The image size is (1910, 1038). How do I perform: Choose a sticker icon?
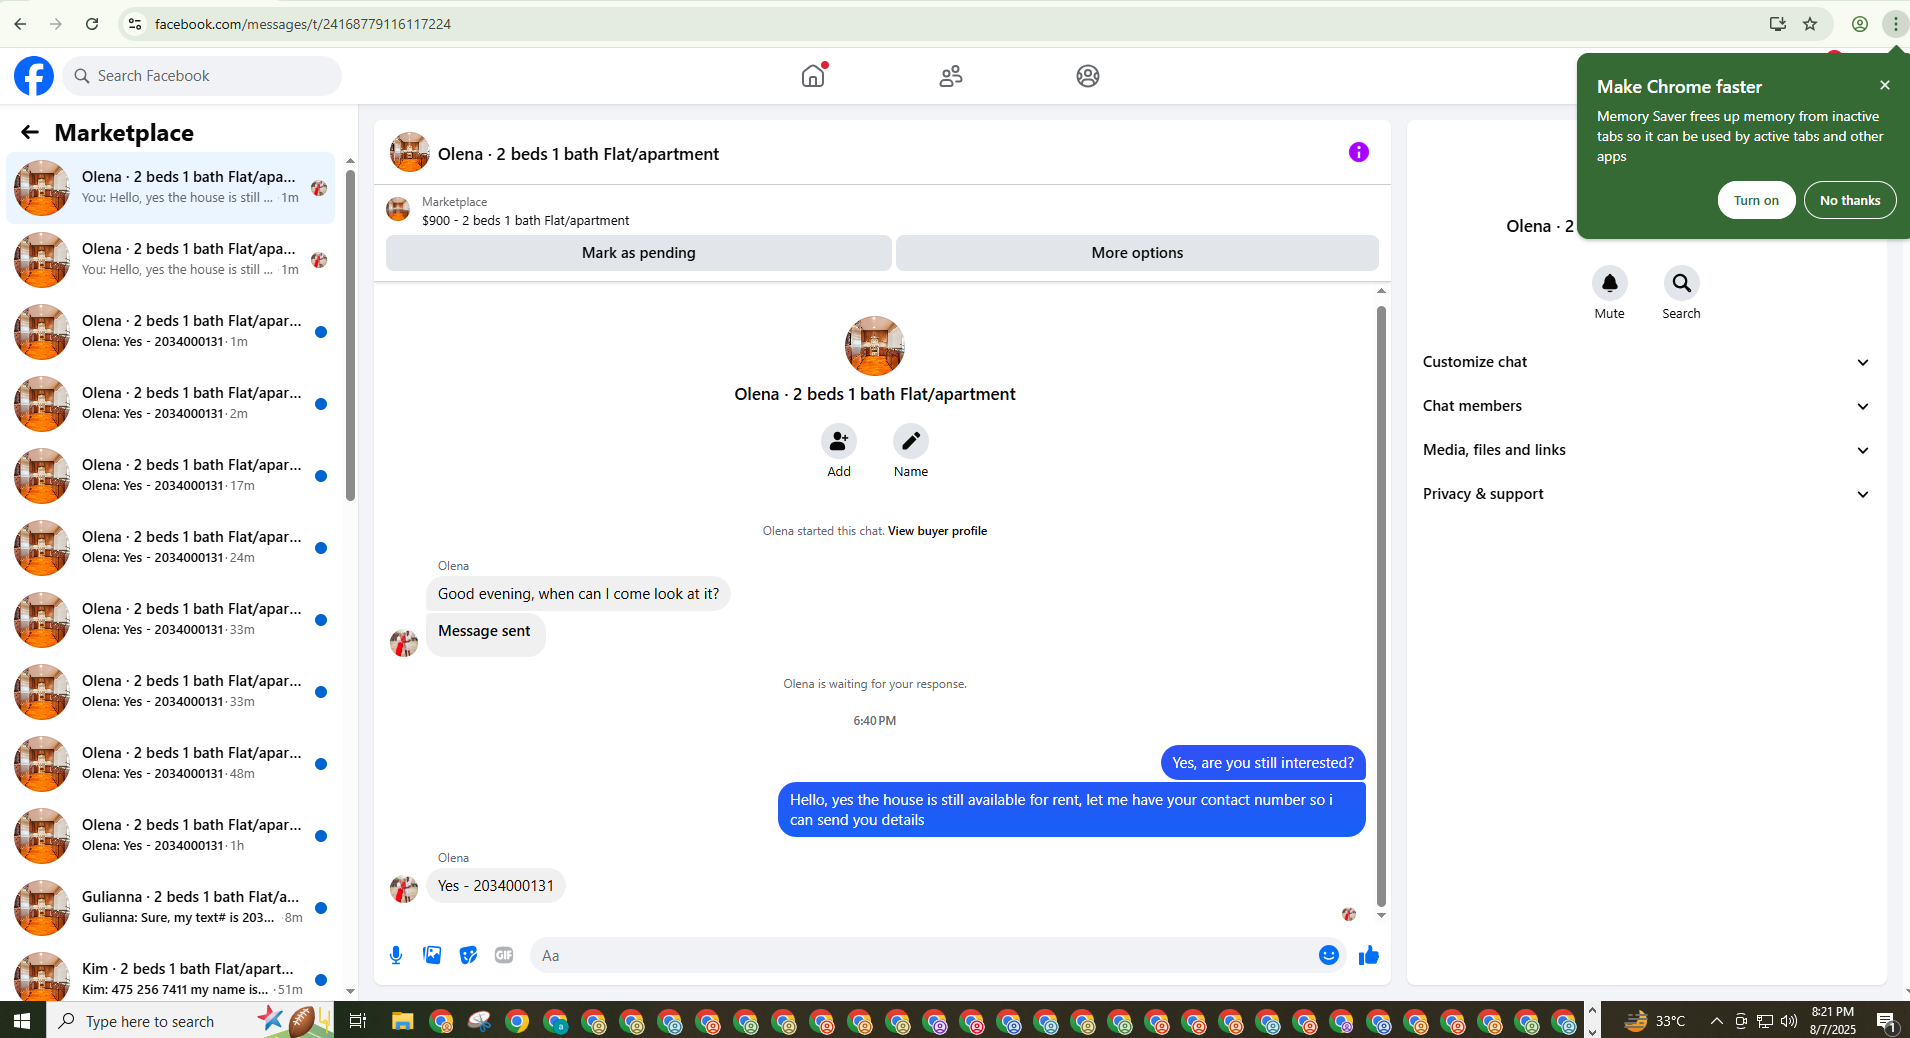click(x=468, y=955)
